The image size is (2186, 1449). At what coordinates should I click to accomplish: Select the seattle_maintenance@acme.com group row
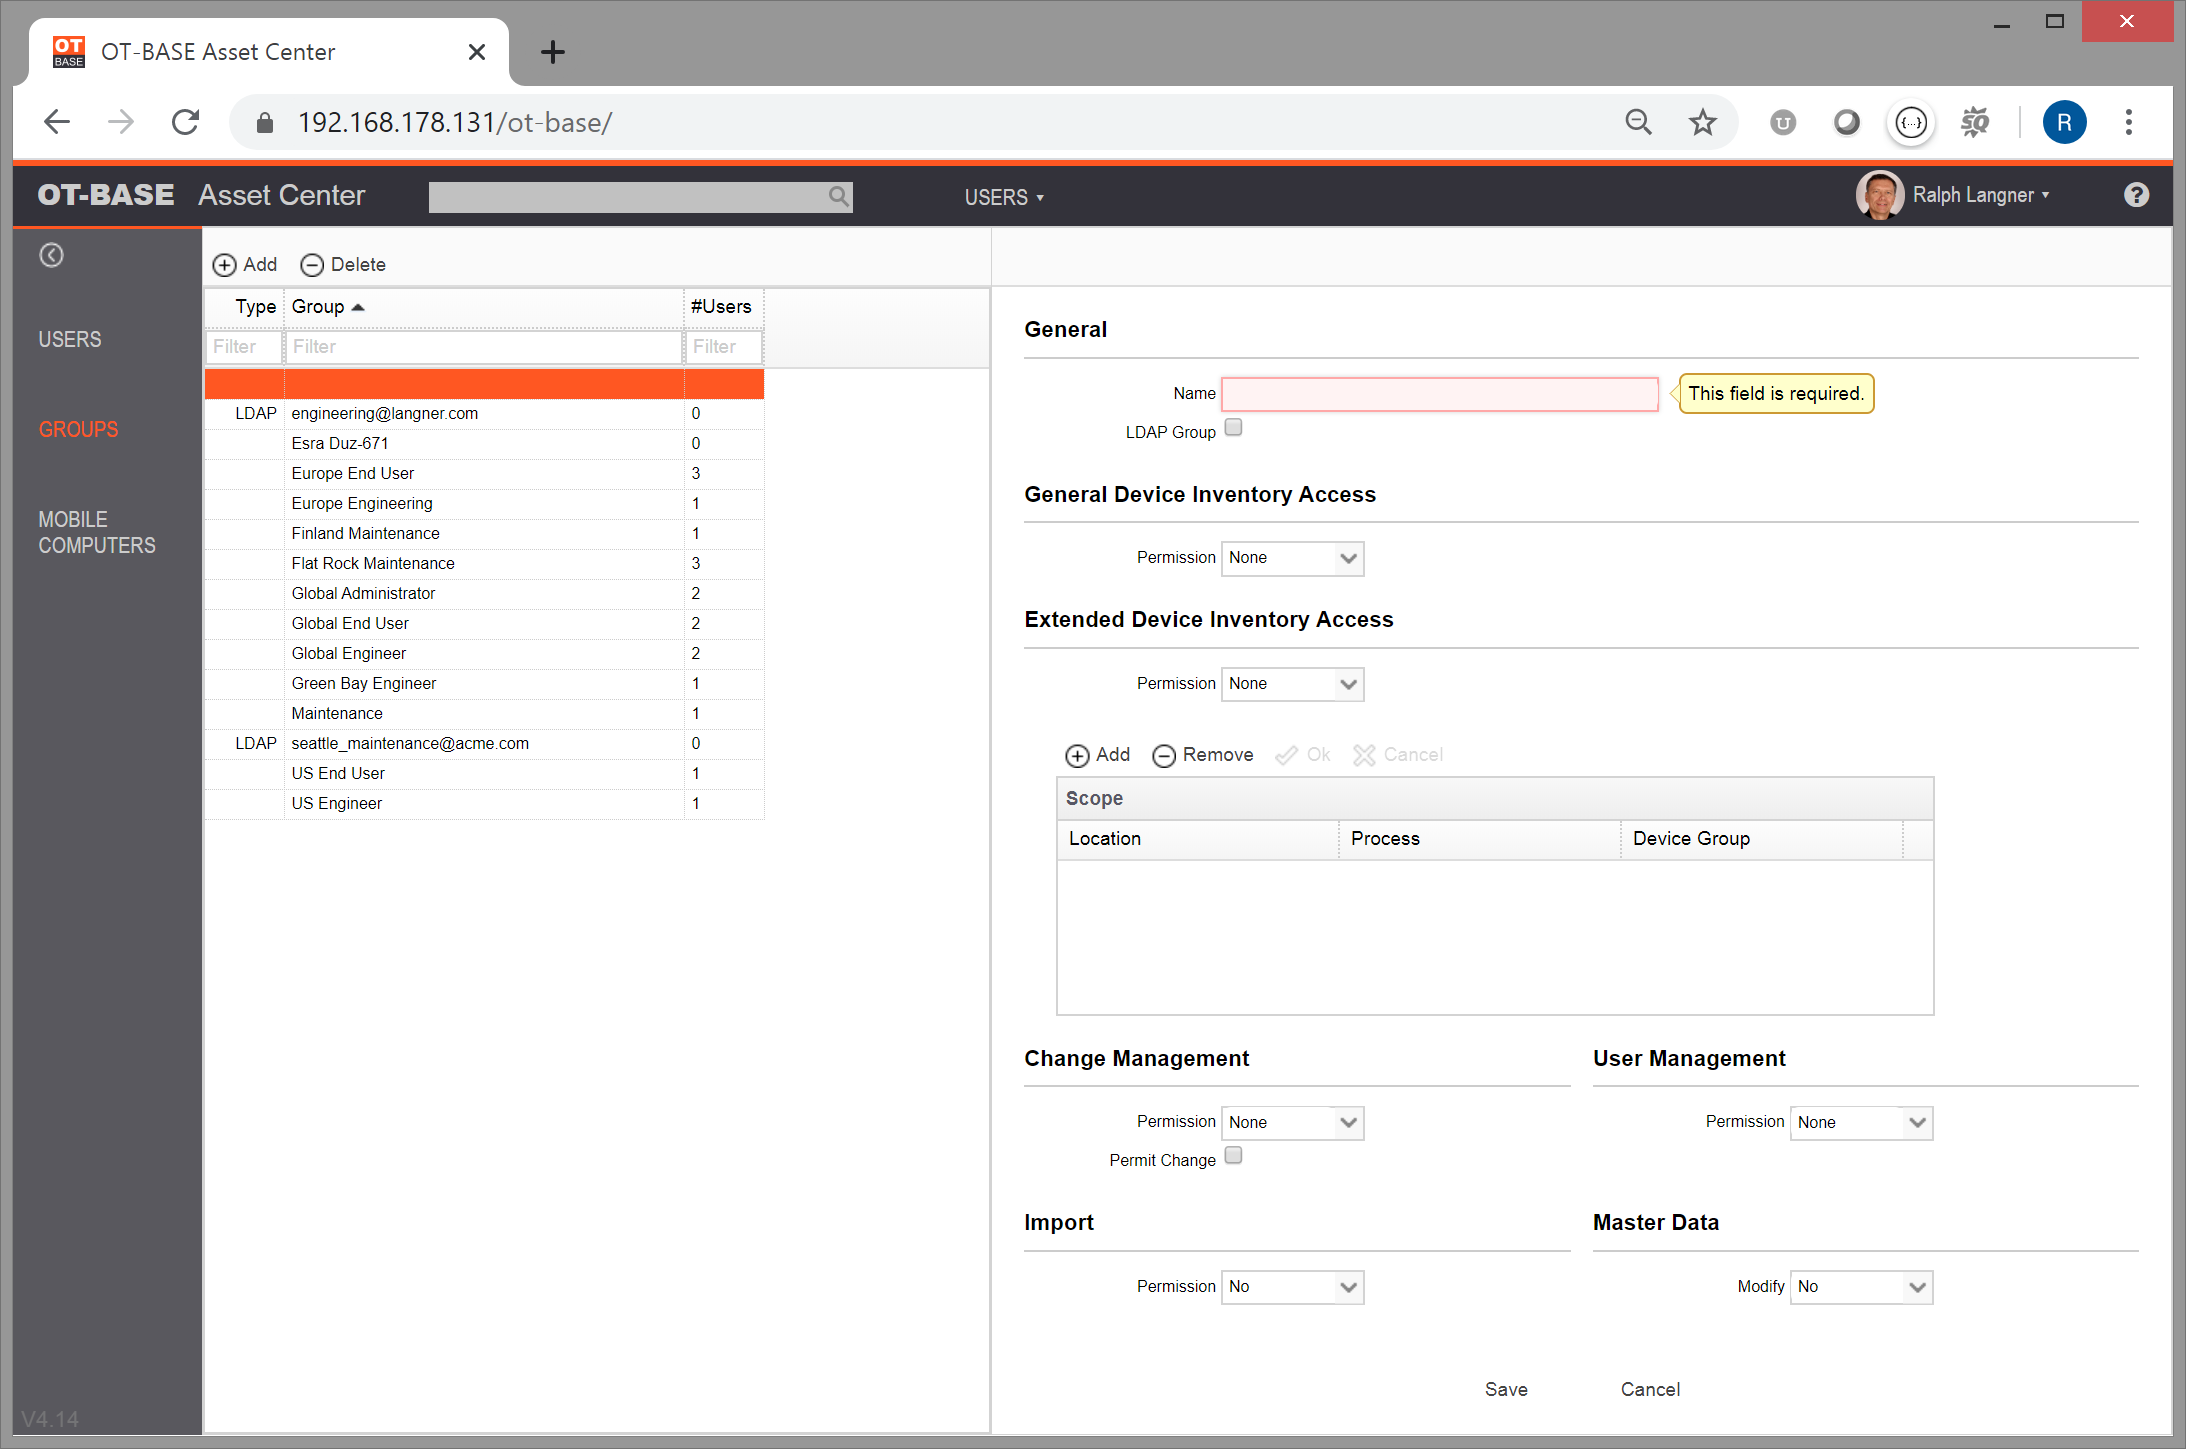click(x=484, y=744)
